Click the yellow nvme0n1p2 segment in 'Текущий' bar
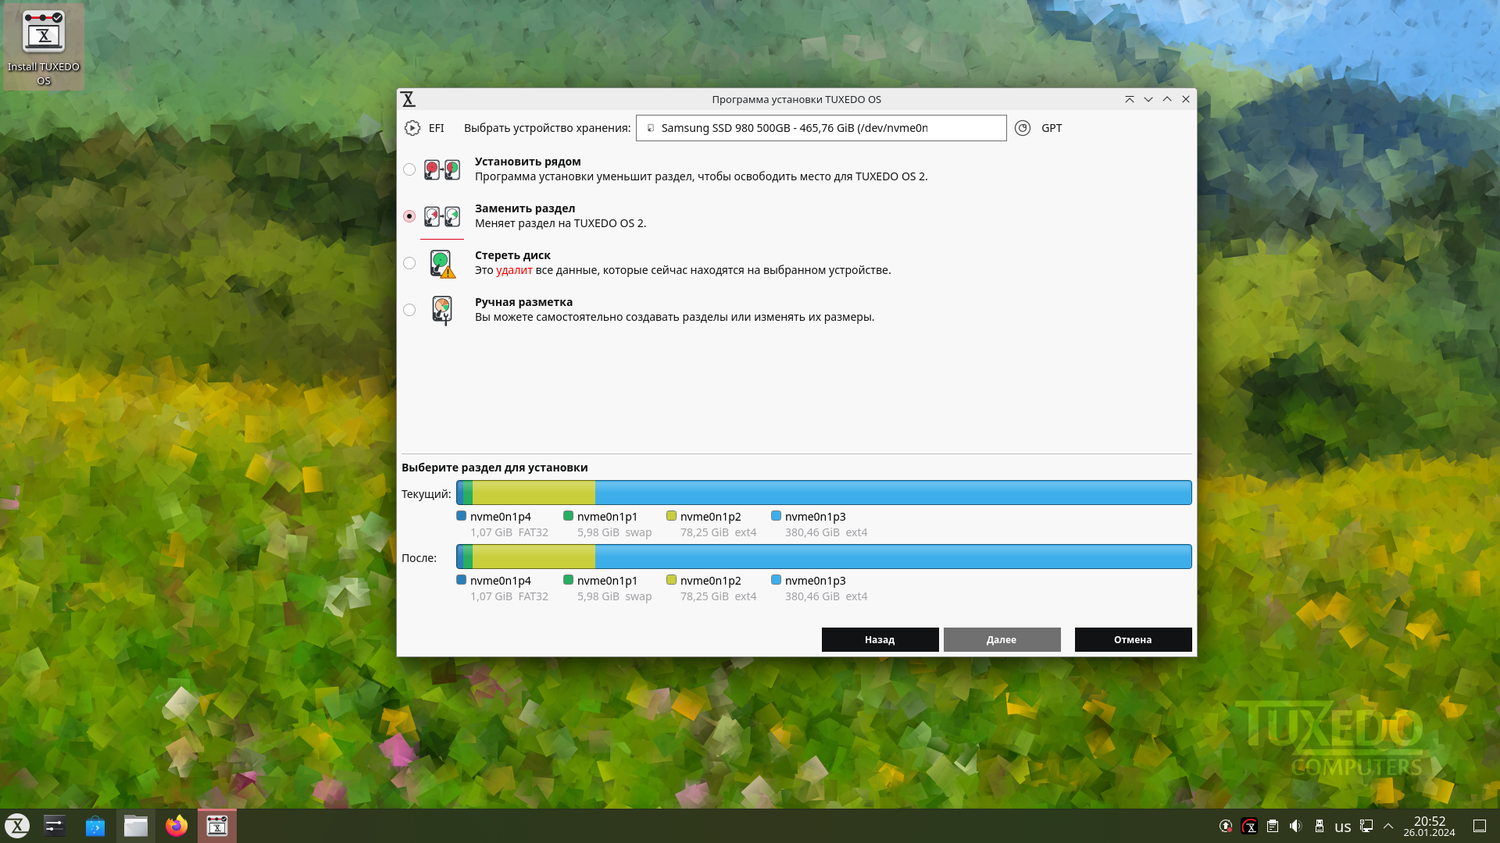 click(534, 493)
